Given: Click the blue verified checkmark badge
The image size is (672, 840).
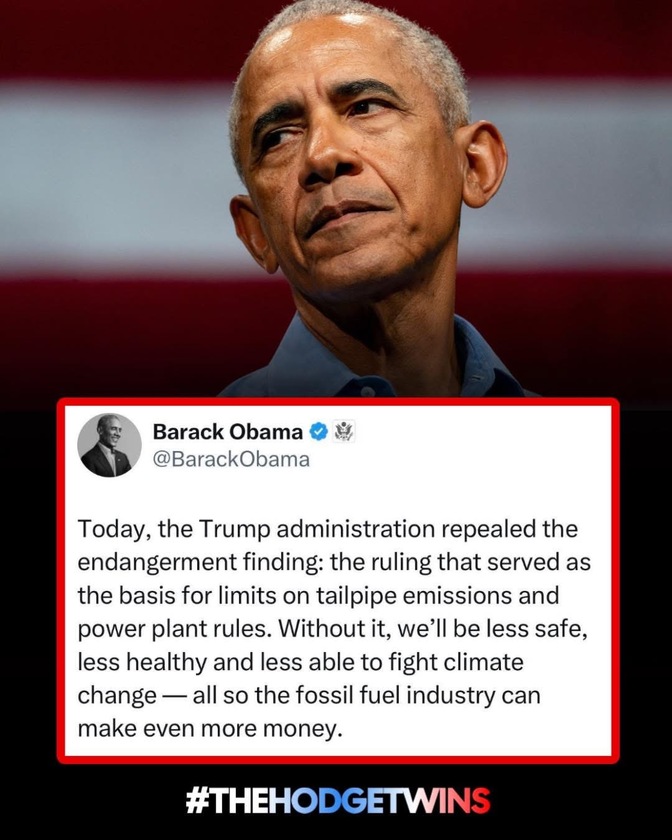Looking at the screenshot, I should click(x=319, y=431).
